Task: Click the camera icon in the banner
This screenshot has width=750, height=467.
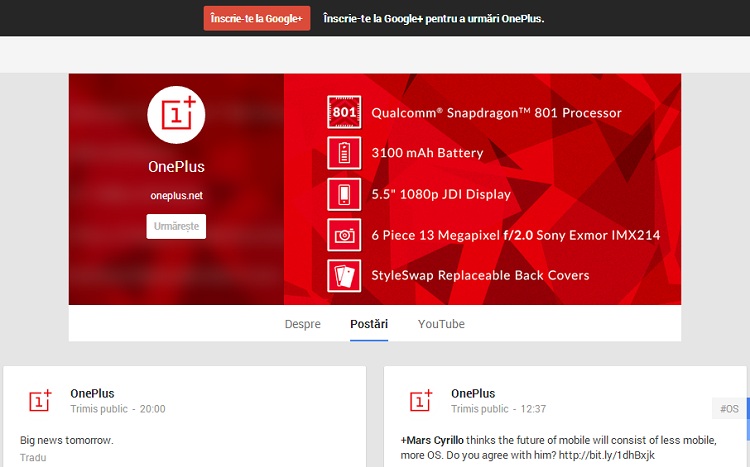Action: (x=343, y=235)
